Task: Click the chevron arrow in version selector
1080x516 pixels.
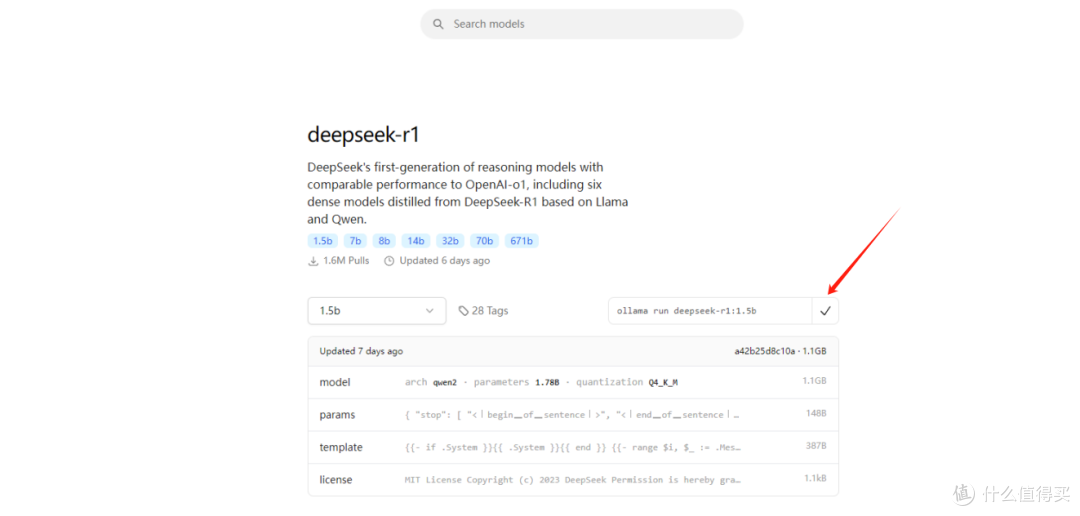Action: pos(430,311)
